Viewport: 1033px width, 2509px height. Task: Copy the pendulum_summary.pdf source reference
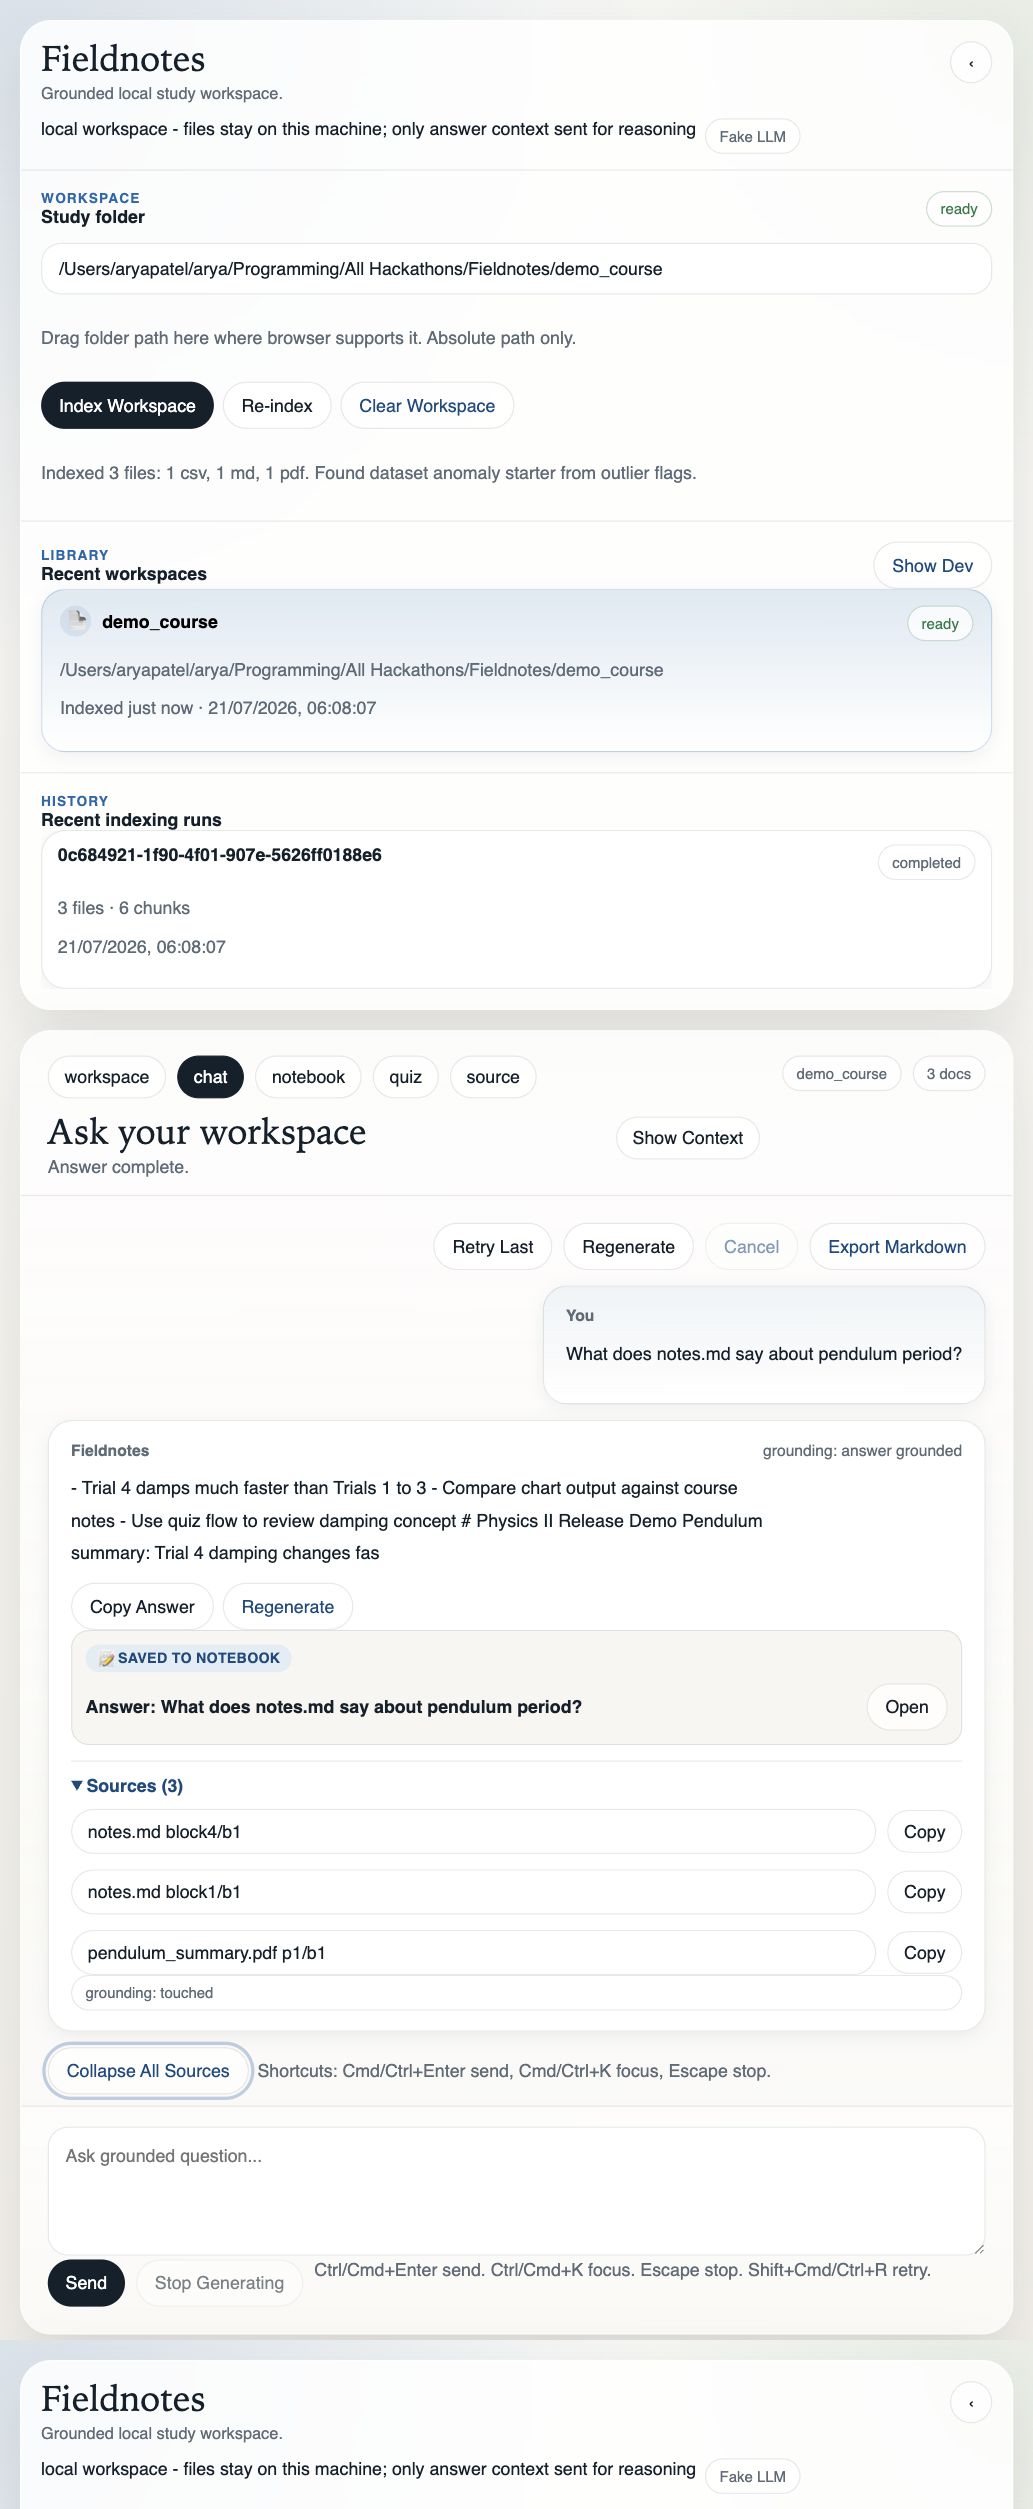pyautogui.click(x=924, y=1953)
